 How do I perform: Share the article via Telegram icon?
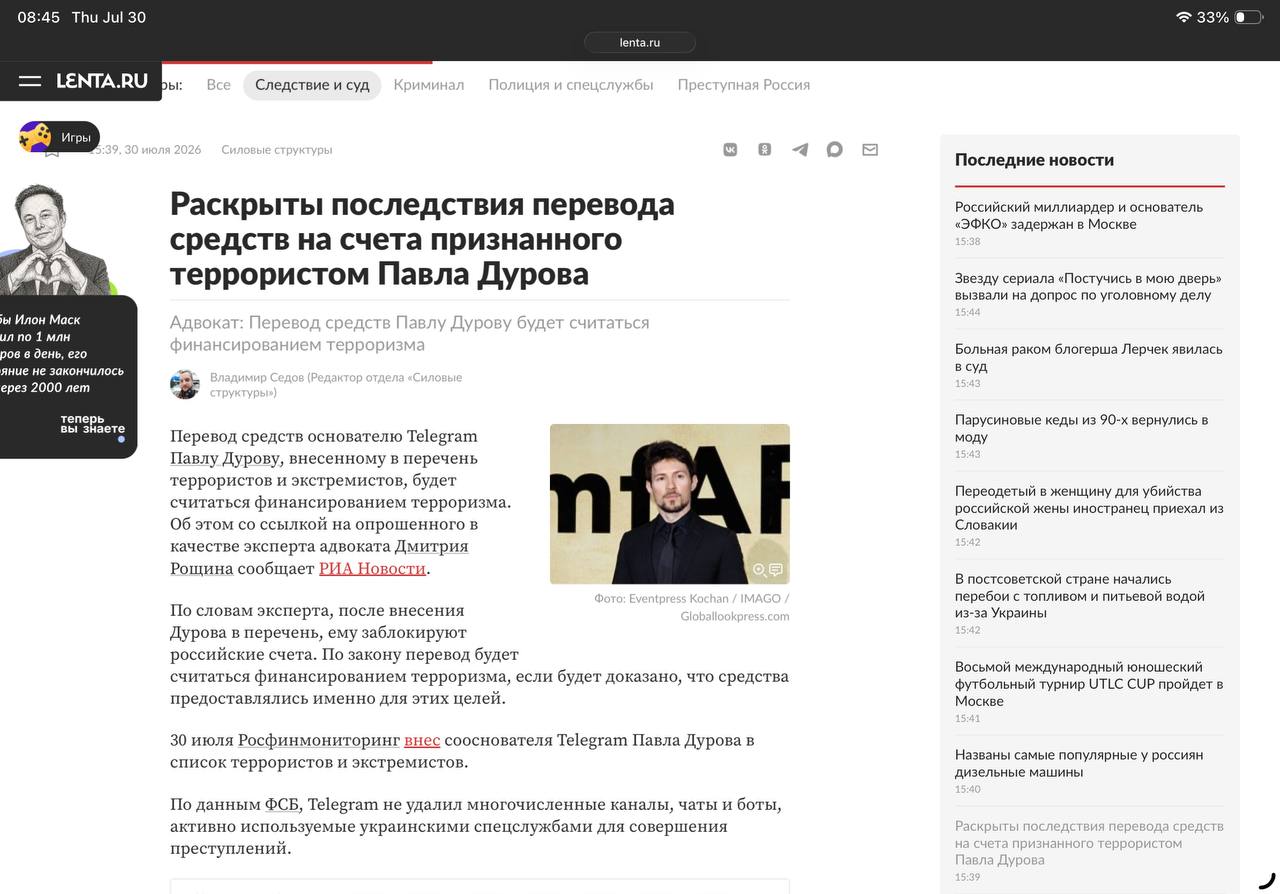point(800,150)
